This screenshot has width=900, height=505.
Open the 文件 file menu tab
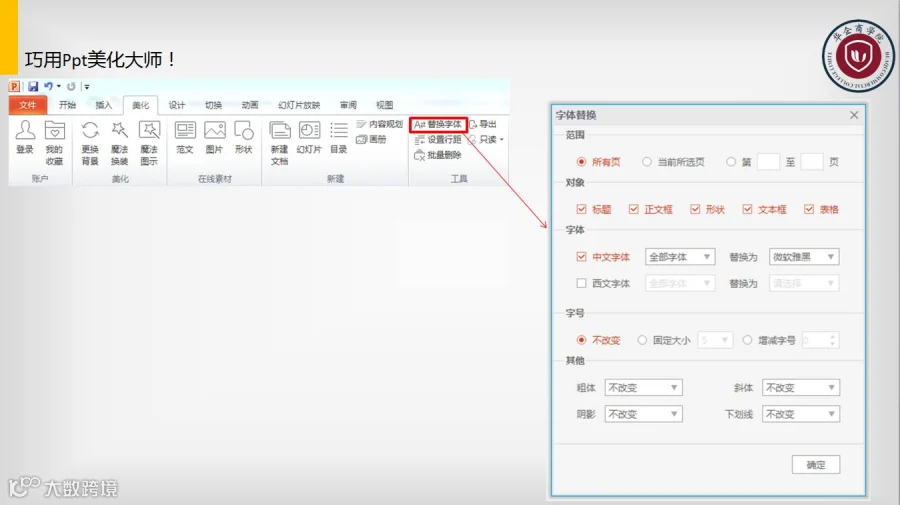pos(27,105)
